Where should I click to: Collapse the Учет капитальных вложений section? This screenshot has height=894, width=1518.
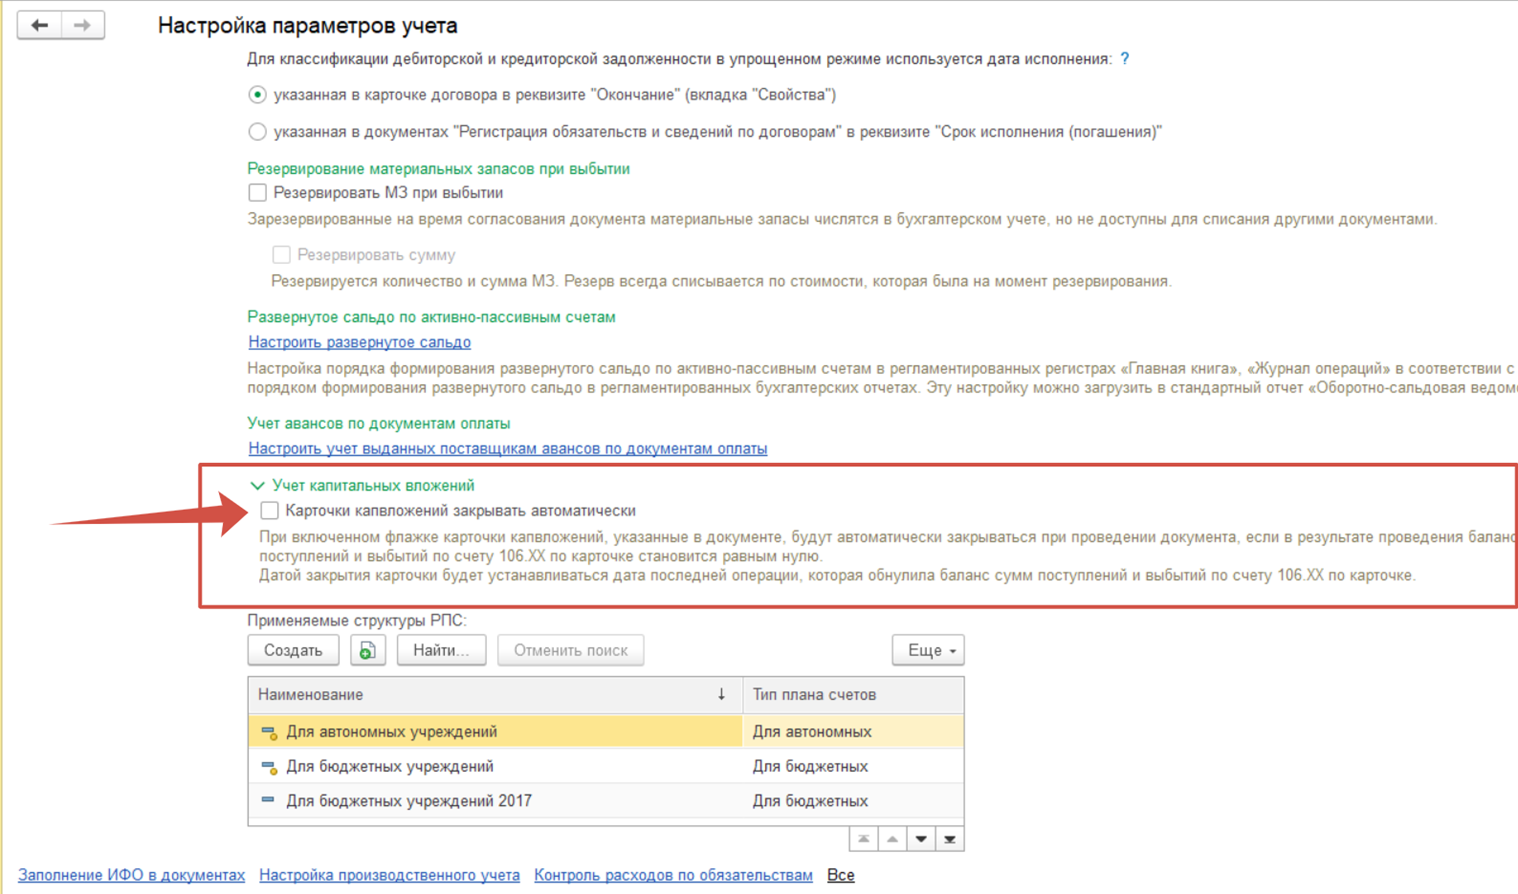257,486
